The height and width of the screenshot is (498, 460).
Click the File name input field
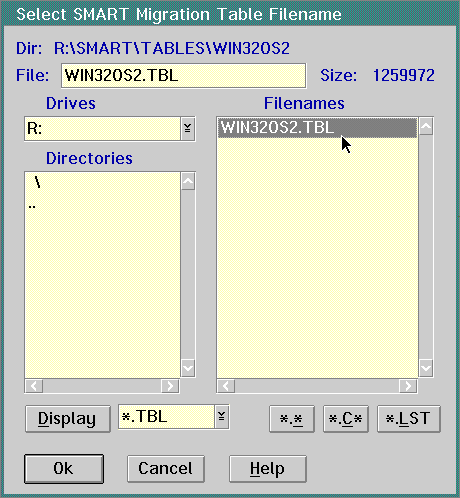point(183,76)
